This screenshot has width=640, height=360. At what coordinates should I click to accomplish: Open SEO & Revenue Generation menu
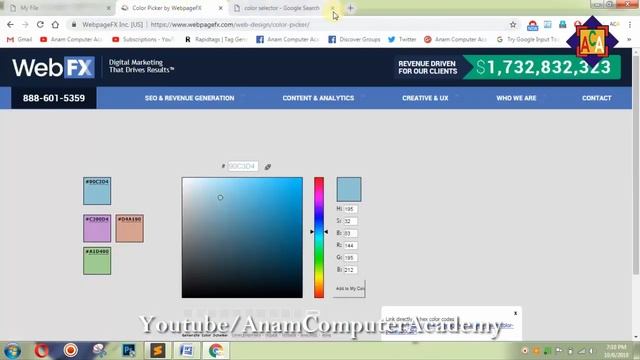point(189,98)
